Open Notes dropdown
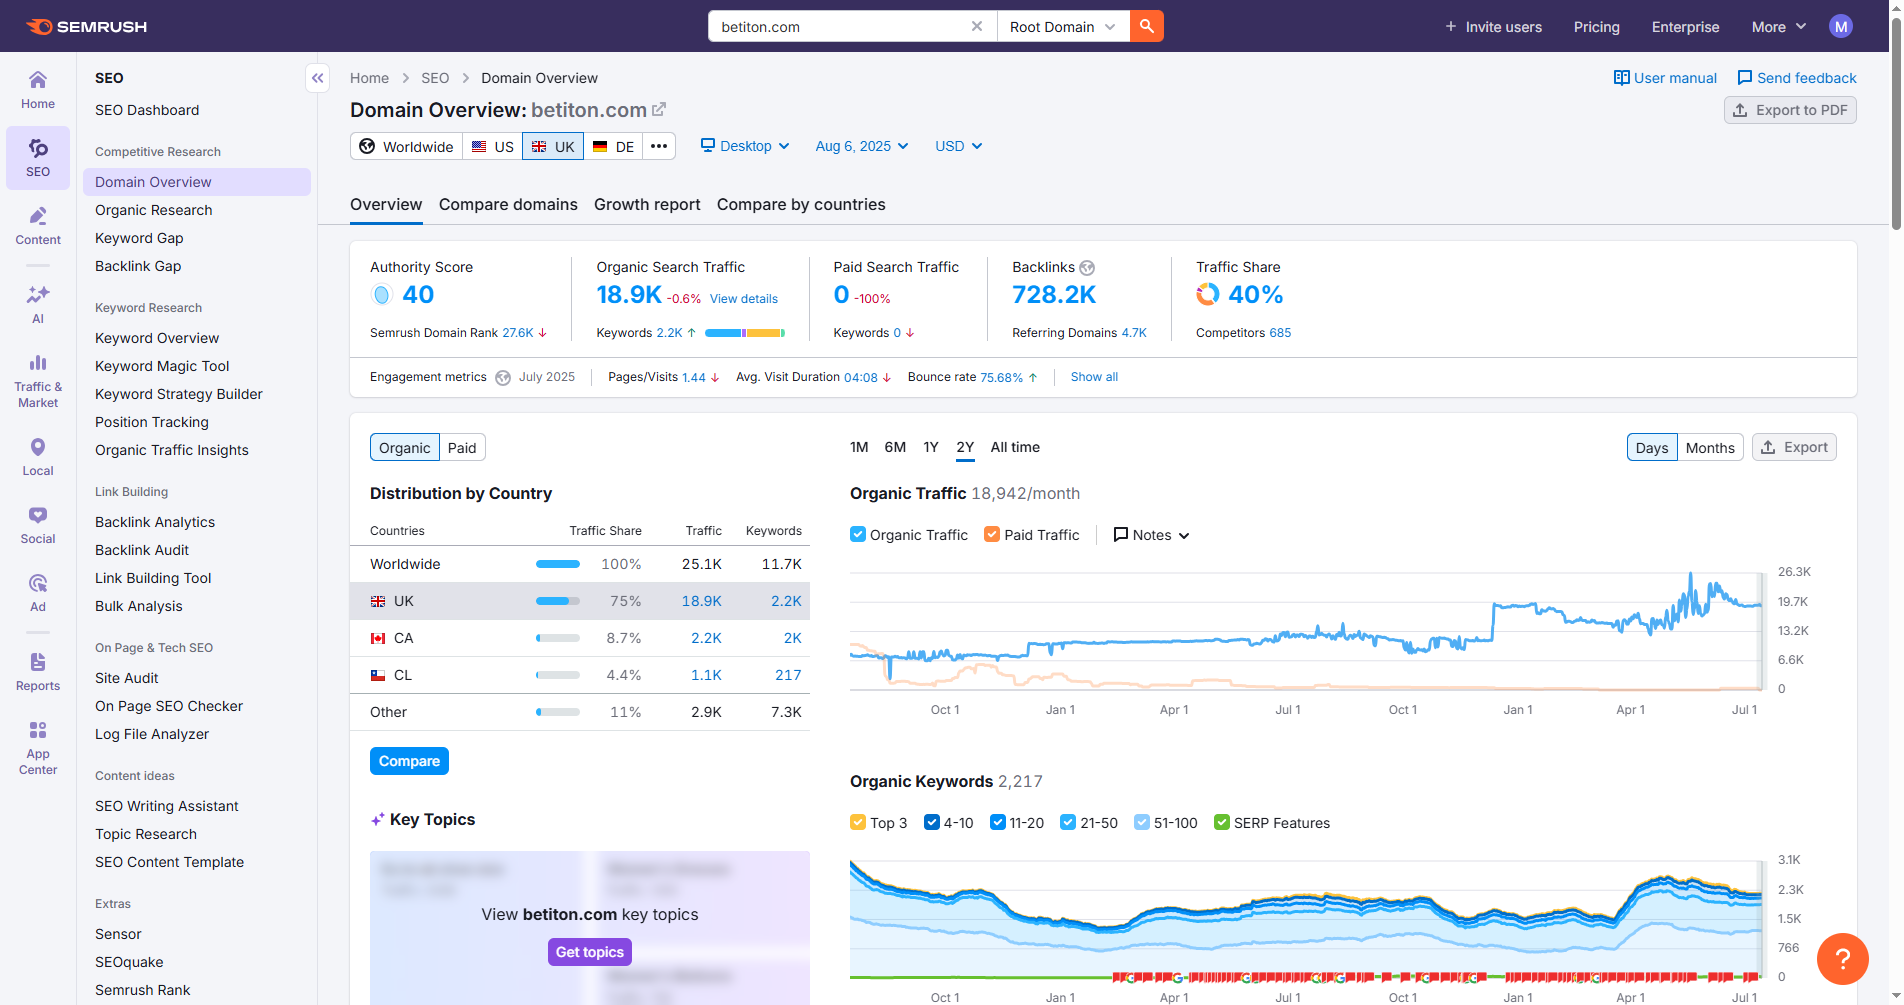 coord(1151,535)
